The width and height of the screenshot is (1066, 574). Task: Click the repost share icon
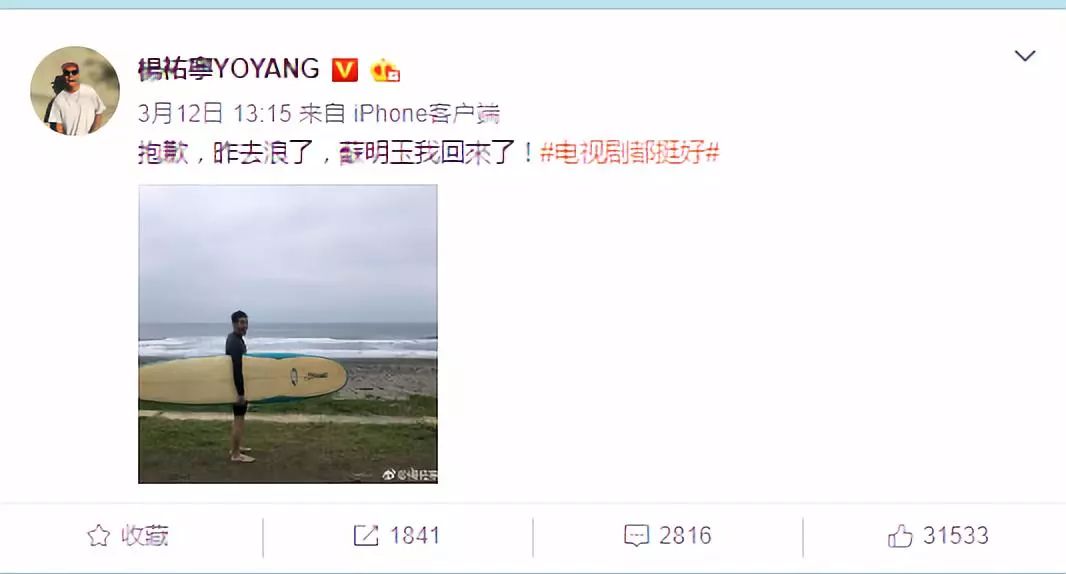click(365, 535)
